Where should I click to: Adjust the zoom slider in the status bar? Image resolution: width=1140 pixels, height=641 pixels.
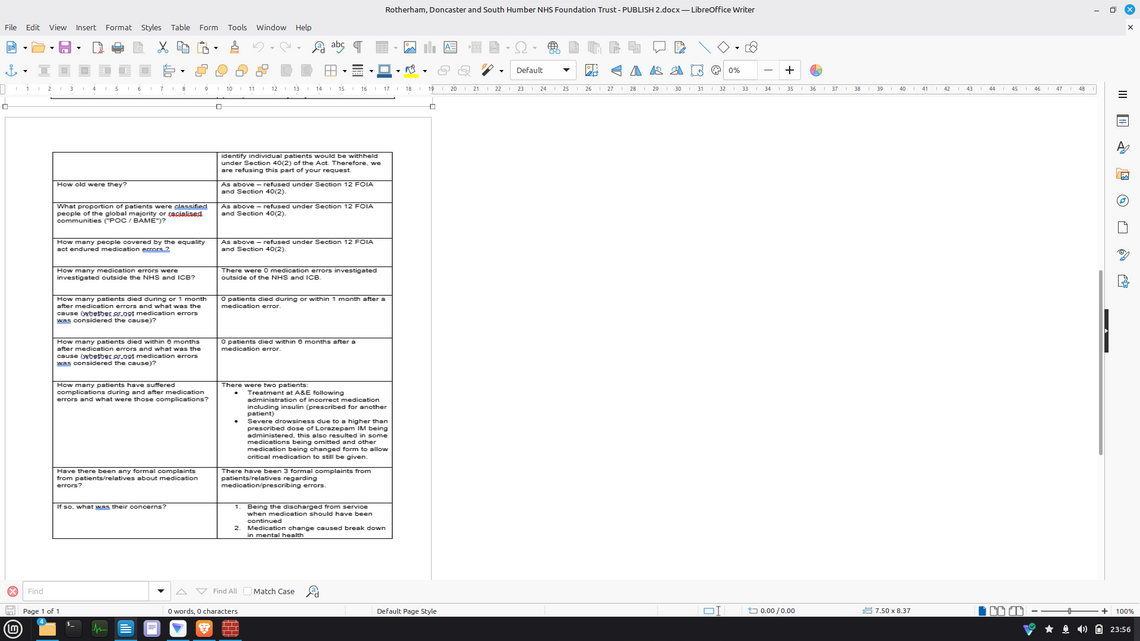(1069, 611)
